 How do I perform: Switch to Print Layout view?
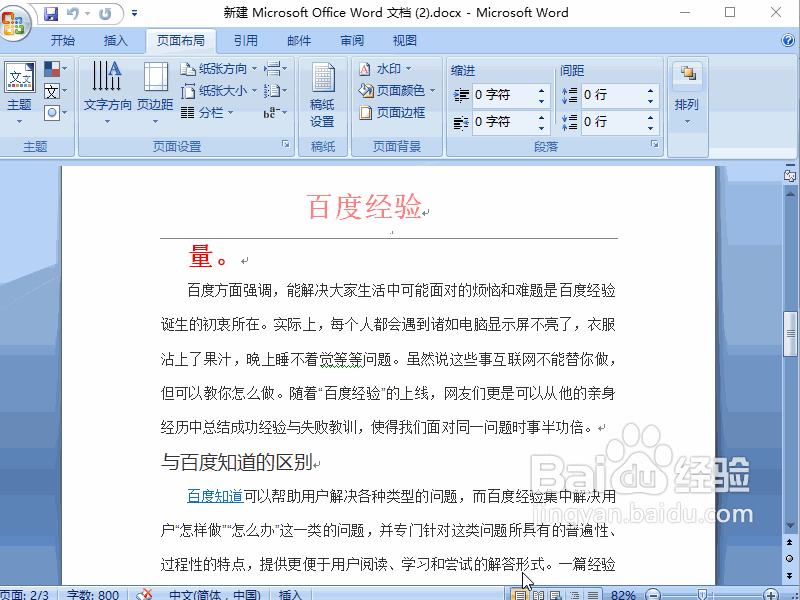[x=520, y=595]
